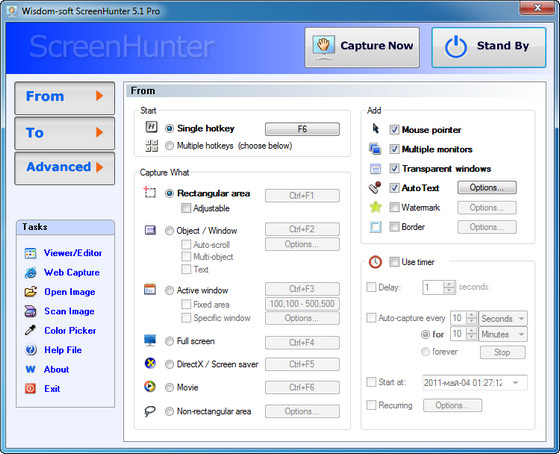
Task: Click the Object / Window icon
Action: (x=150, y=230)
